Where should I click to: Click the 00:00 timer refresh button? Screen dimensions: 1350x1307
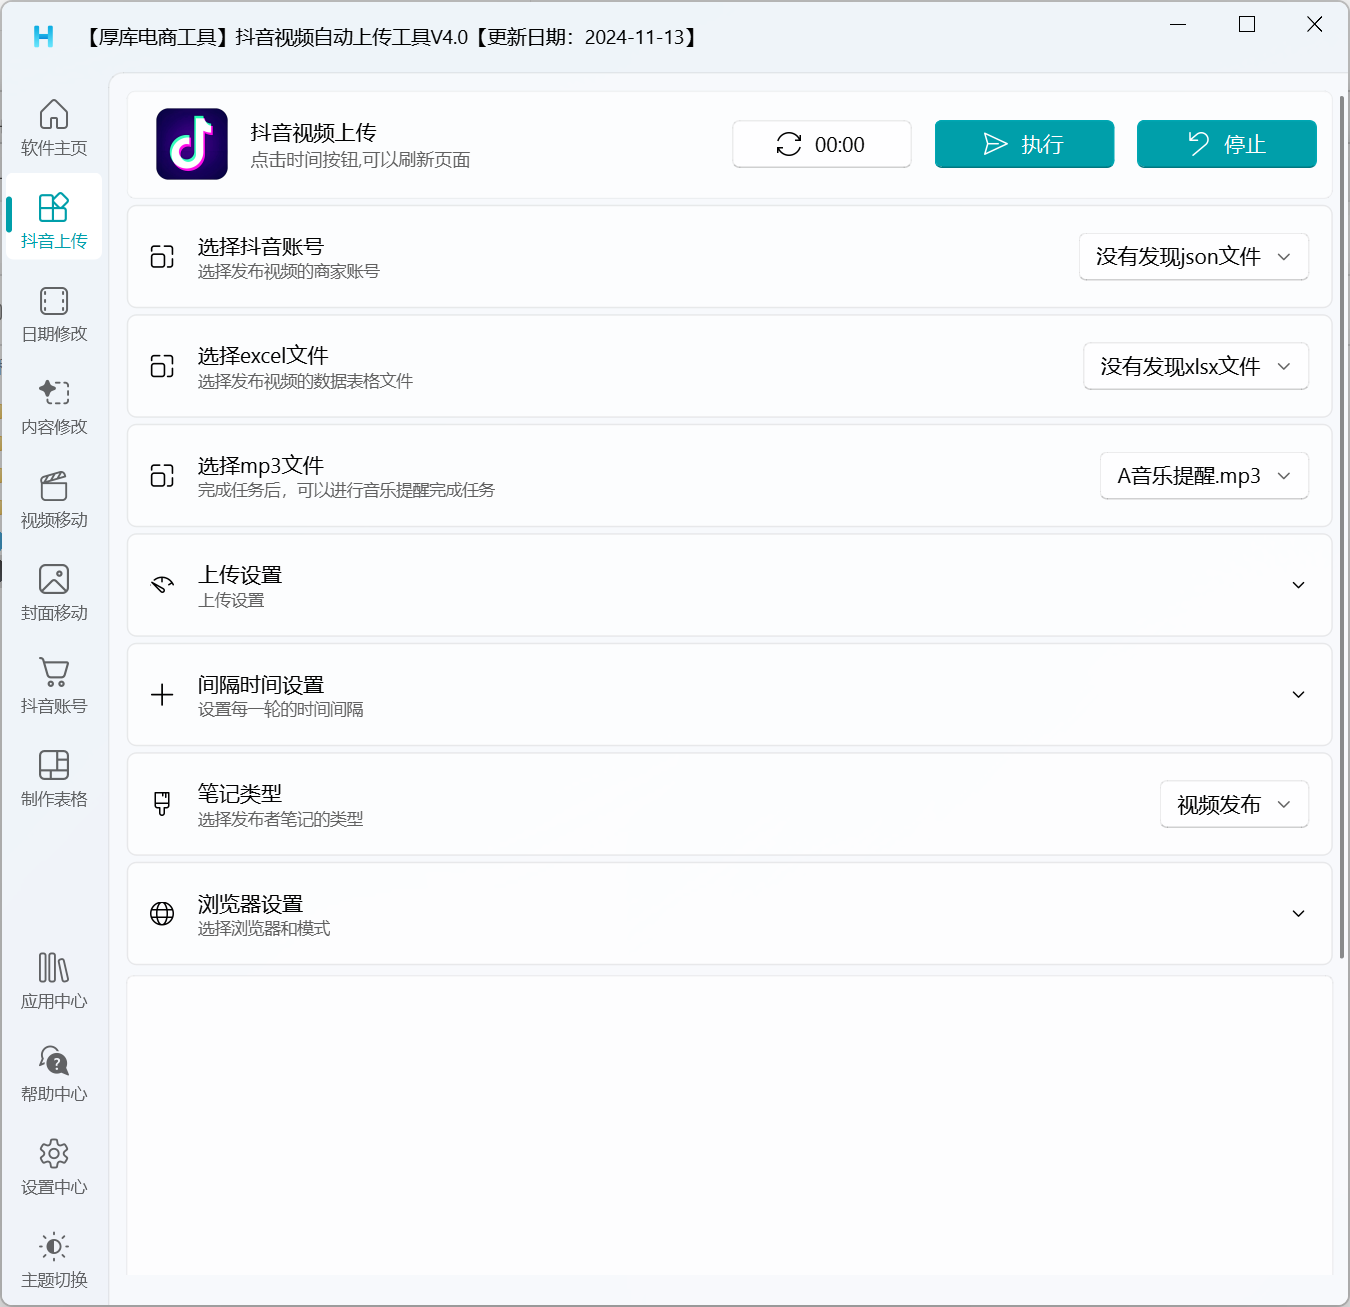pos(822,144)
